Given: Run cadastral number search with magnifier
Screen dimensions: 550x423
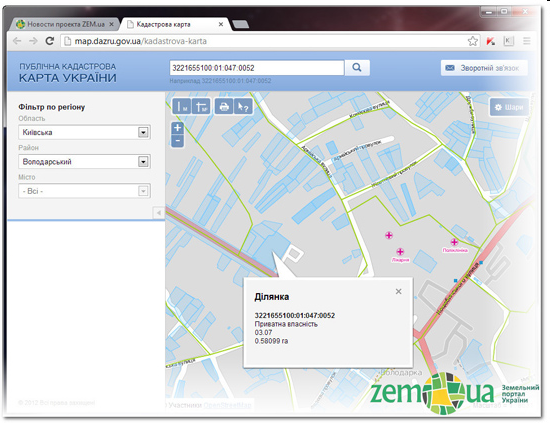Looking at the screenshot, I should point(357,68).
